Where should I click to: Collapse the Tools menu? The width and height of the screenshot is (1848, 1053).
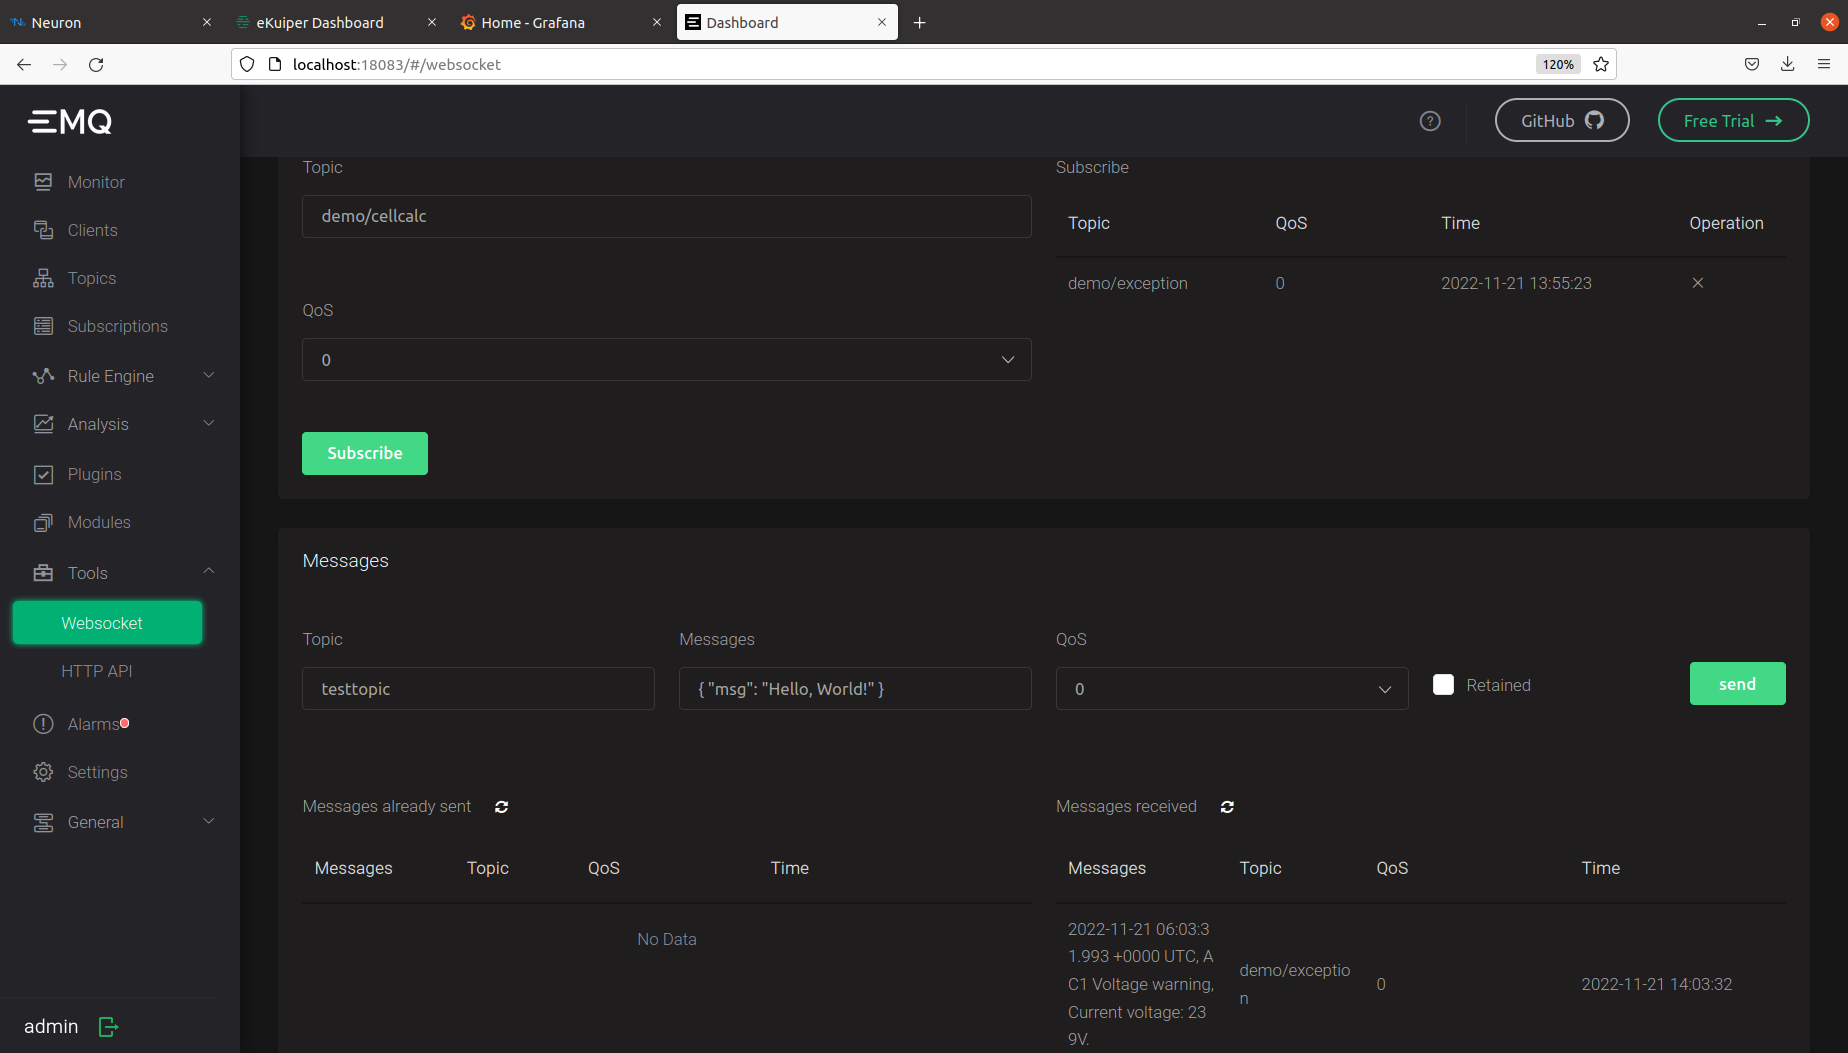[x=209, y=571]
